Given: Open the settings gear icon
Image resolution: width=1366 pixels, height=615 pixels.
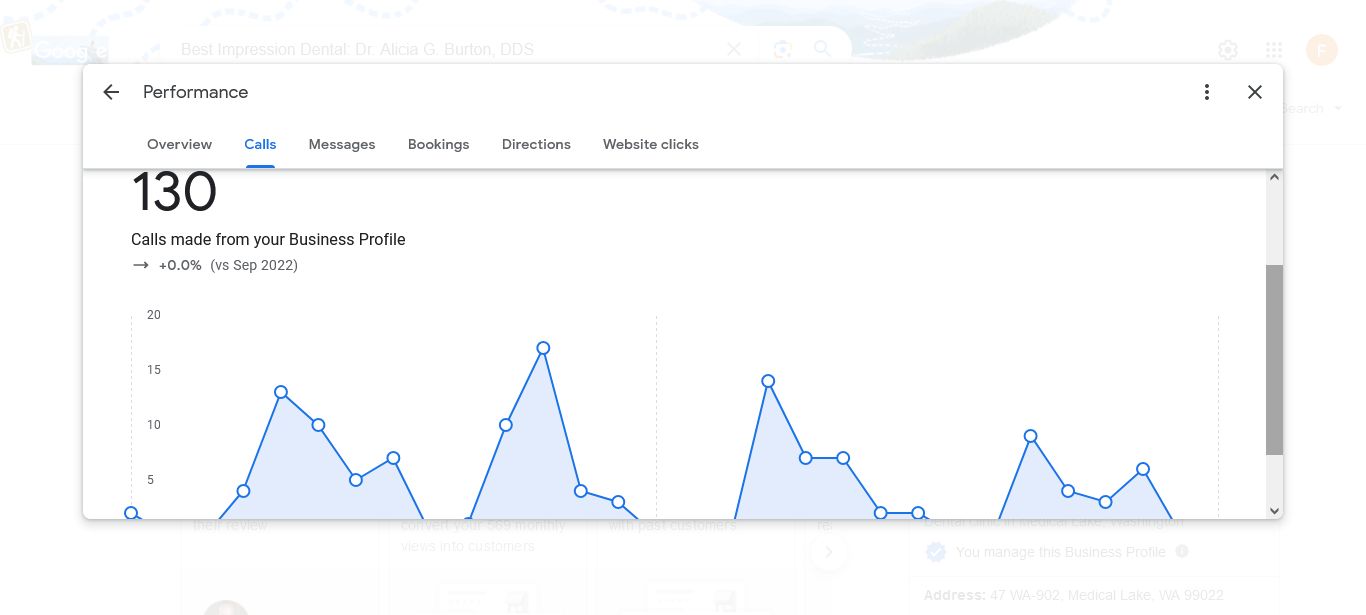Looking at the screenshot, I should pos(1228,50).
